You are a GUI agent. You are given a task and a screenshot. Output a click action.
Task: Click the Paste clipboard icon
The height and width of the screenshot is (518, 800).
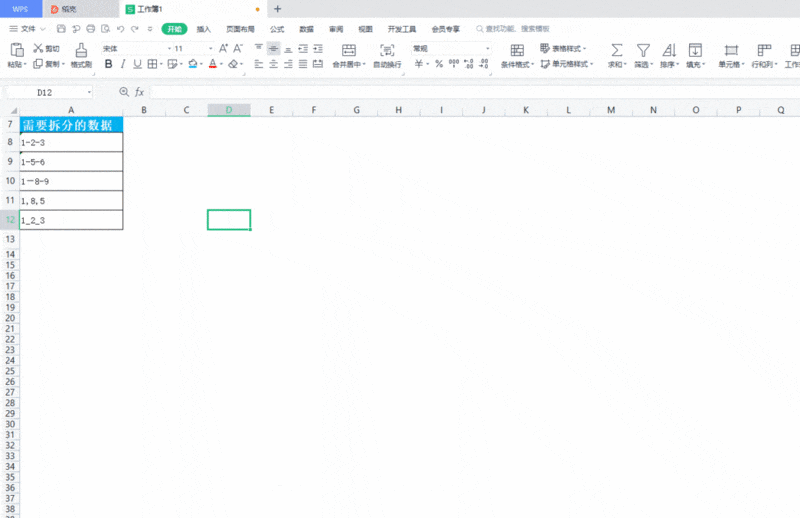(x=17, y=50)
